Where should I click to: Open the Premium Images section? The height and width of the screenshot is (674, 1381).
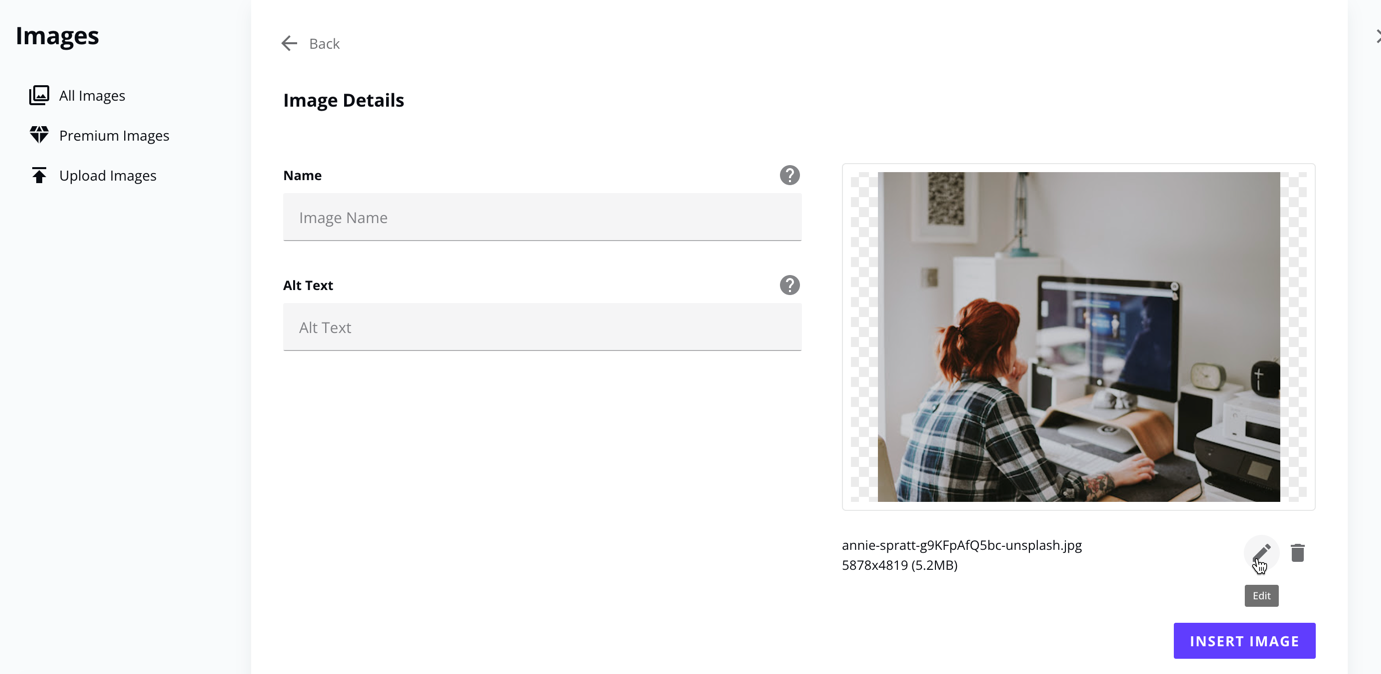pyautogui.click(x=114, y=135)
